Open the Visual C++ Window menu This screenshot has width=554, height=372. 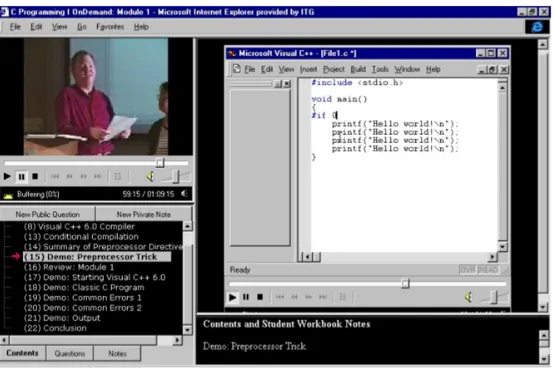pyautogui.click(x=407, y=69)
